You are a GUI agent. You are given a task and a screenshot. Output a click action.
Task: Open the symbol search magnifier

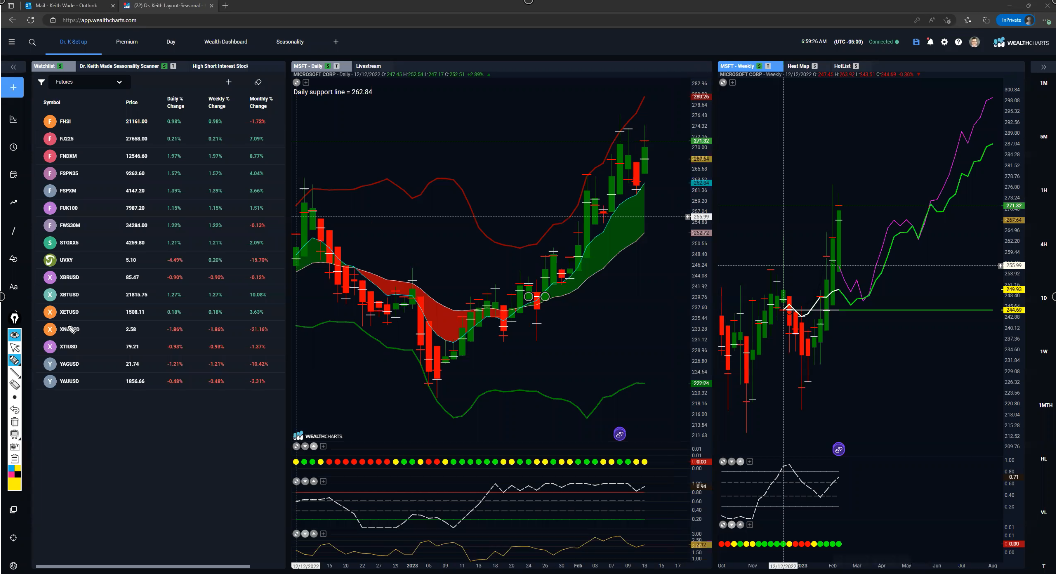coord(32,42)
